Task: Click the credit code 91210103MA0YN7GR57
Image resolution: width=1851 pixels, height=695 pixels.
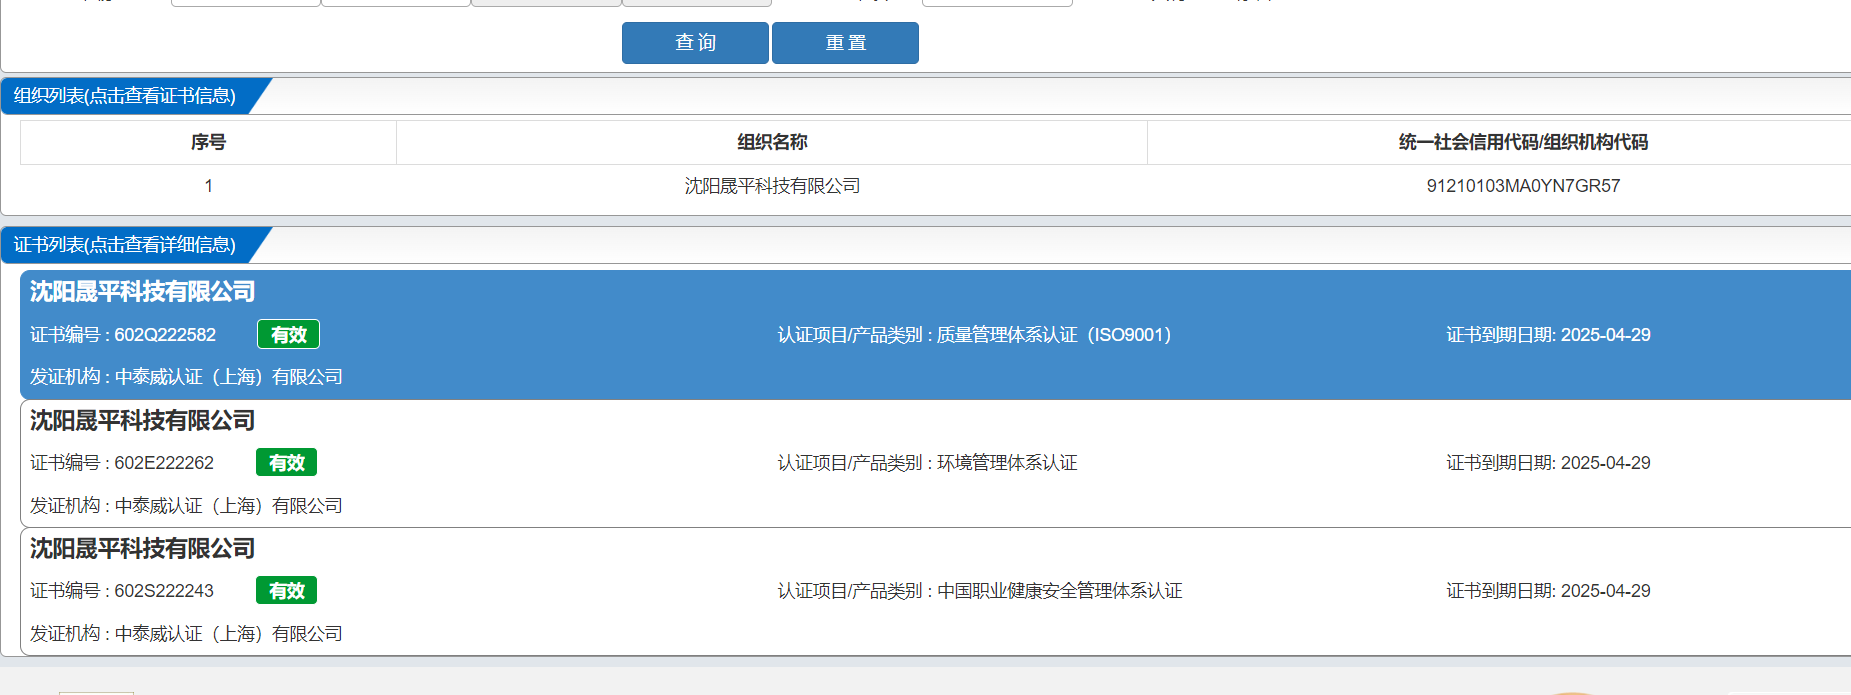Action: tap(1523, 186)
